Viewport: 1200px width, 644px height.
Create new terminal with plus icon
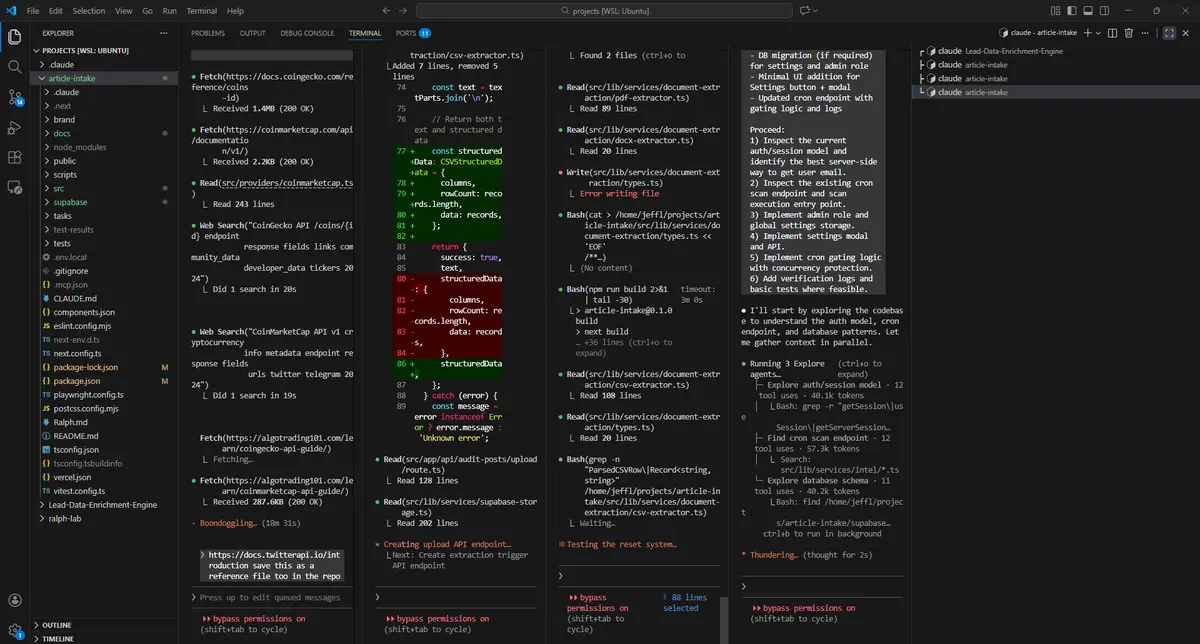[x=1088, y=33]
